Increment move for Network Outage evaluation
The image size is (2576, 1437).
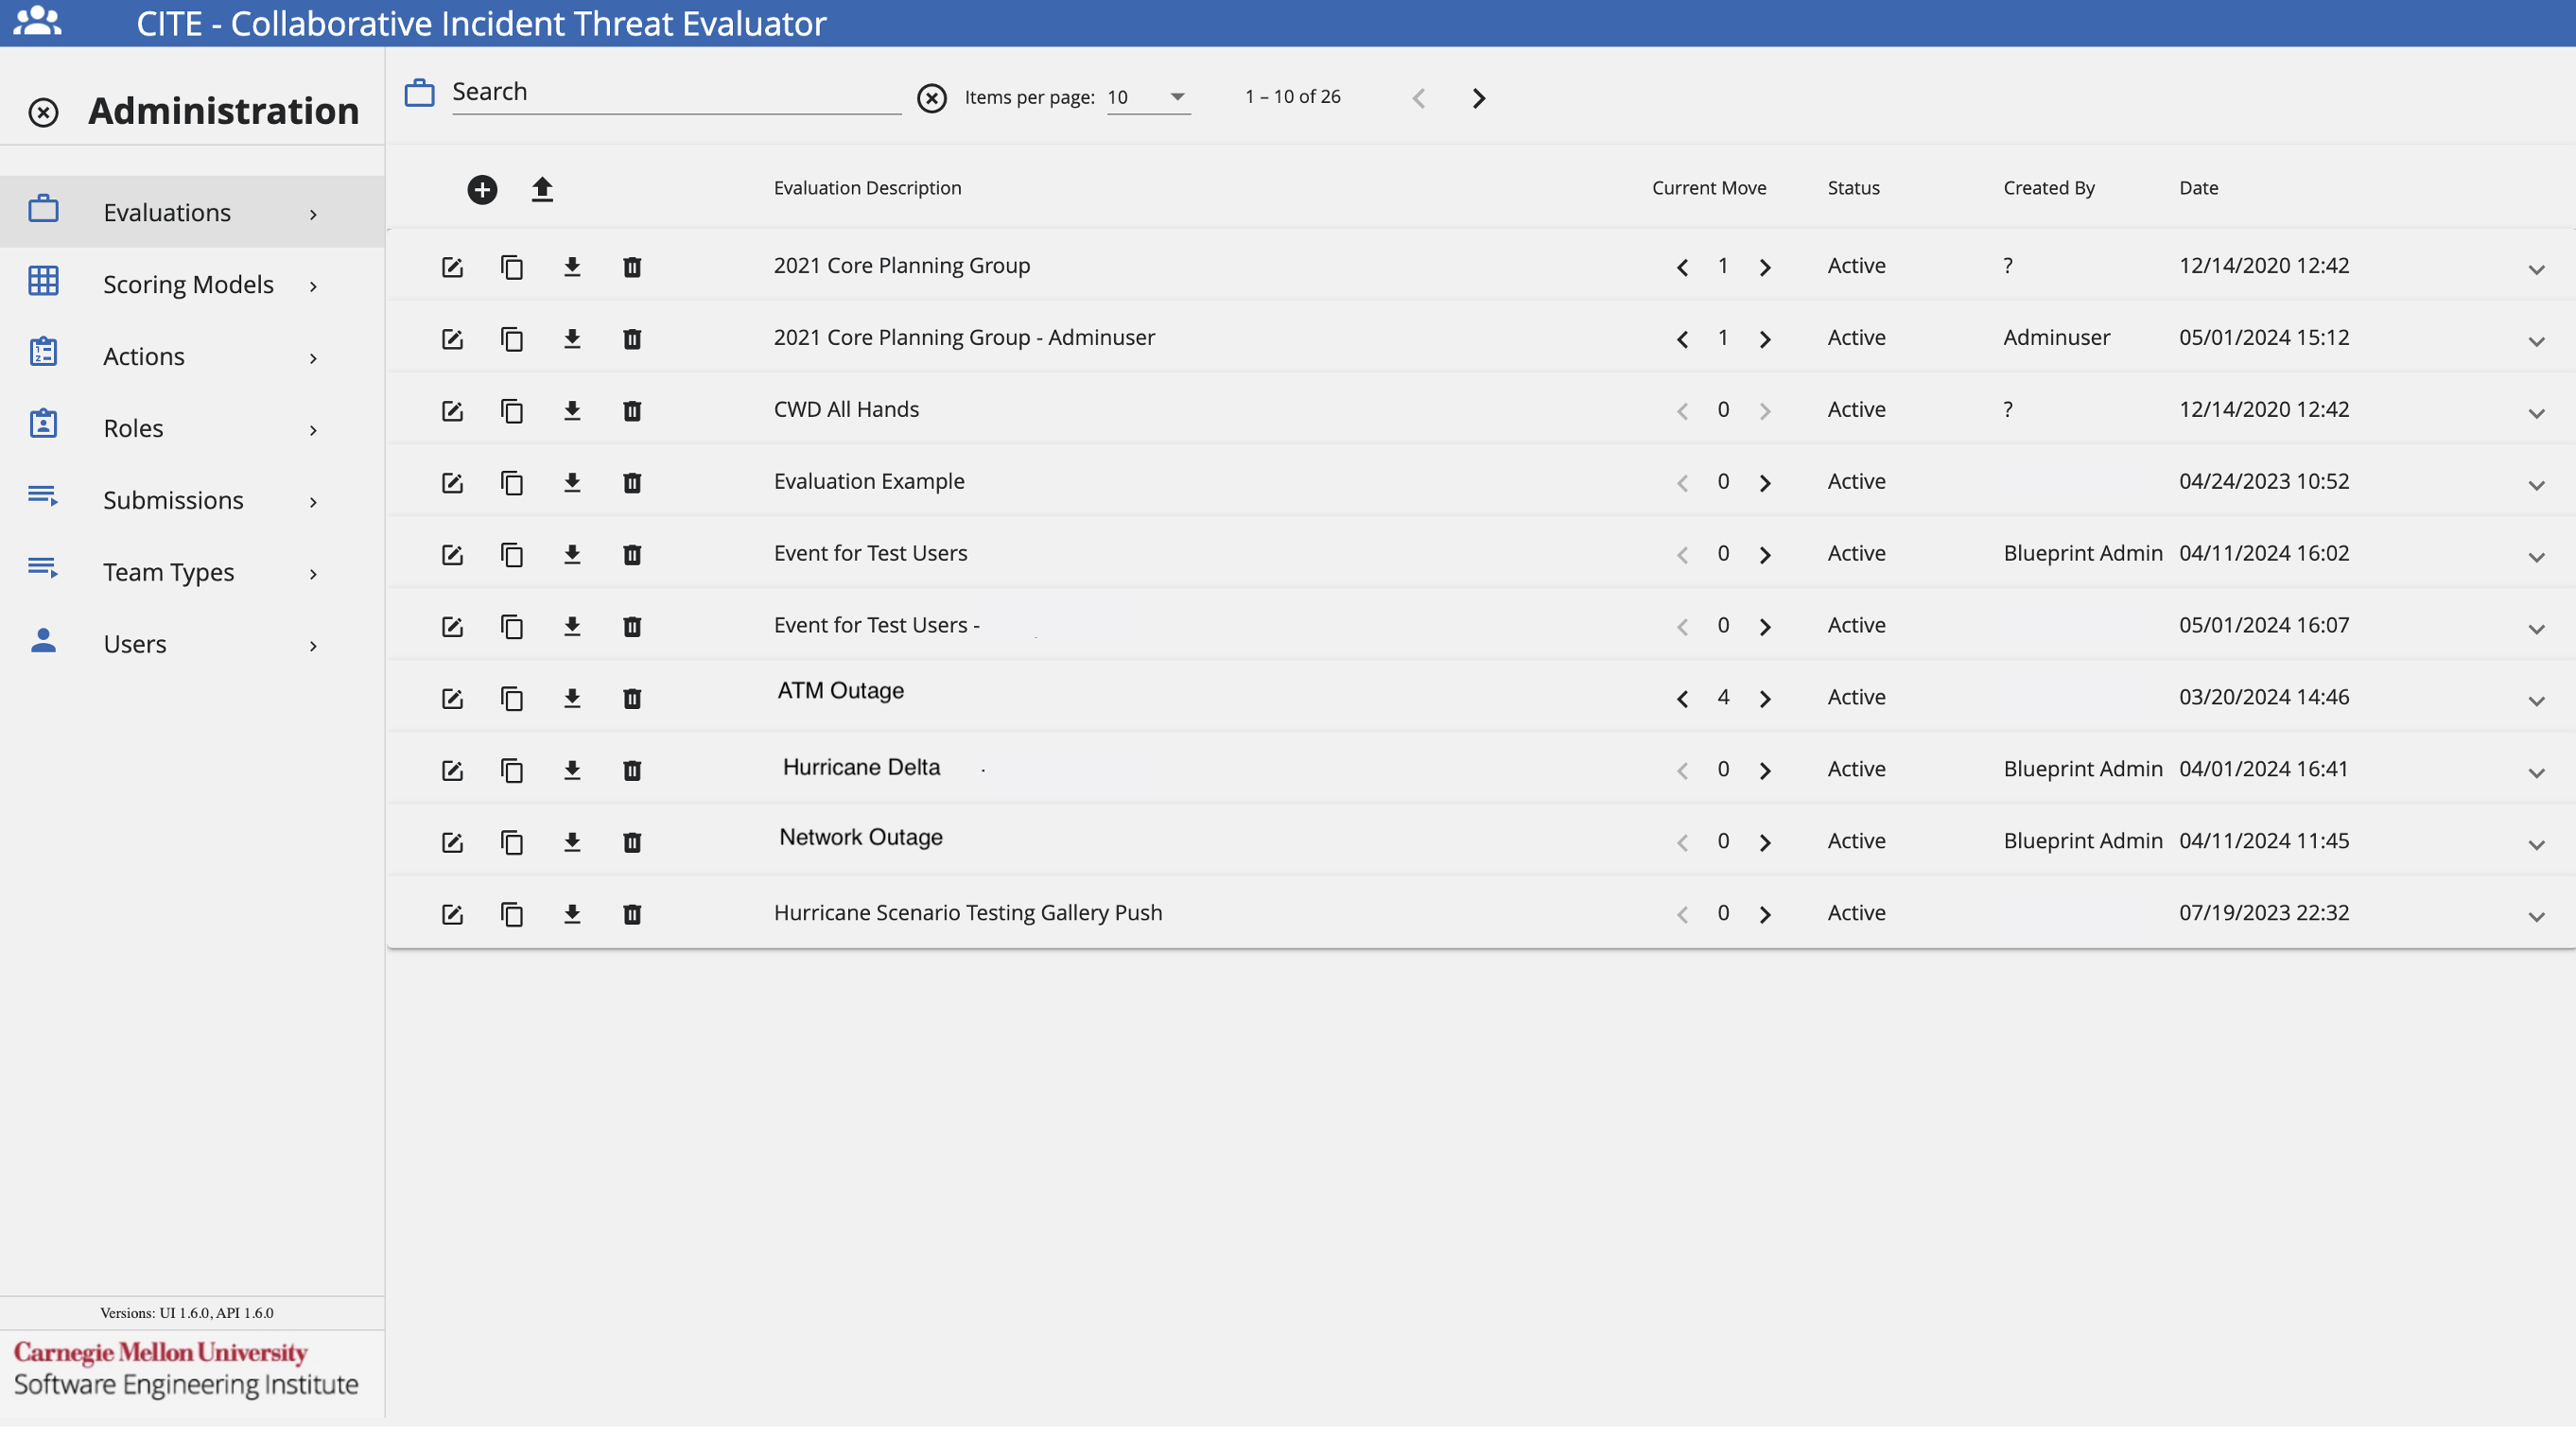coord(1765,842)
